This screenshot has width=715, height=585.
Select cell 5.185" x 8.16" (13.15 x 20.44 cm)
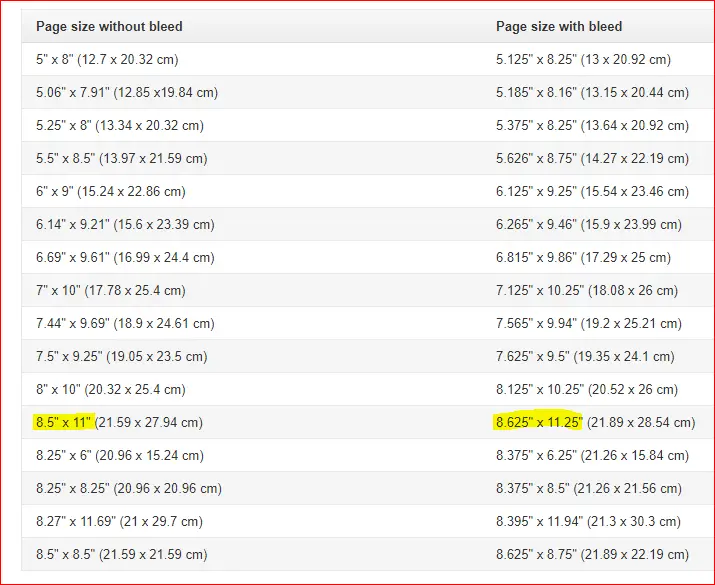pyautogui.click(x=592, y=92)
